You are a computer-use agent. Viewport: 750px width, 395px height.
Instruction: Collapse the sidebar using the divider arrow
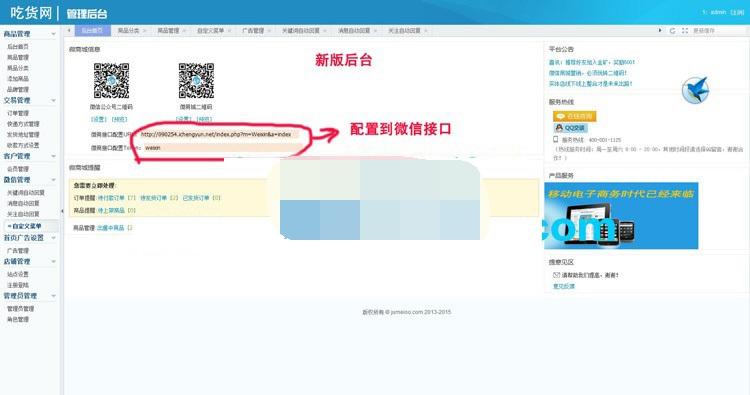[62, 211]
